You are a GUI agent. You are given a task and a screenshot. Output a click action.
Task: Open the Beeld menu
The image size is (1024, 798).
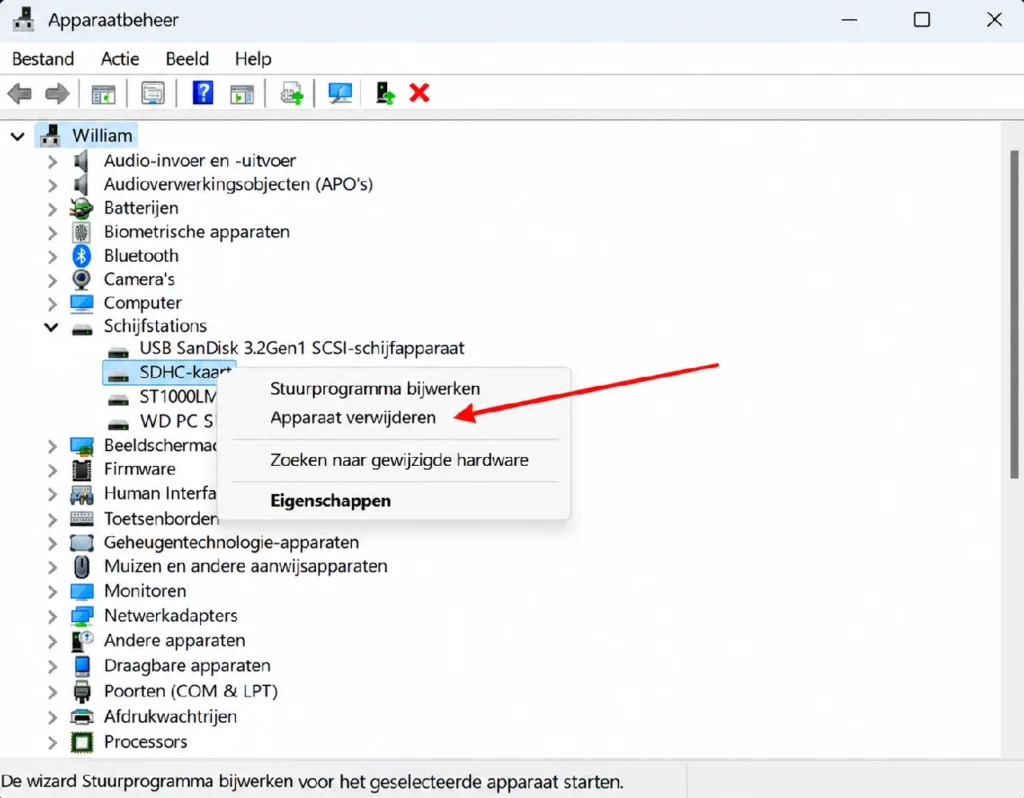coord(187,59)
